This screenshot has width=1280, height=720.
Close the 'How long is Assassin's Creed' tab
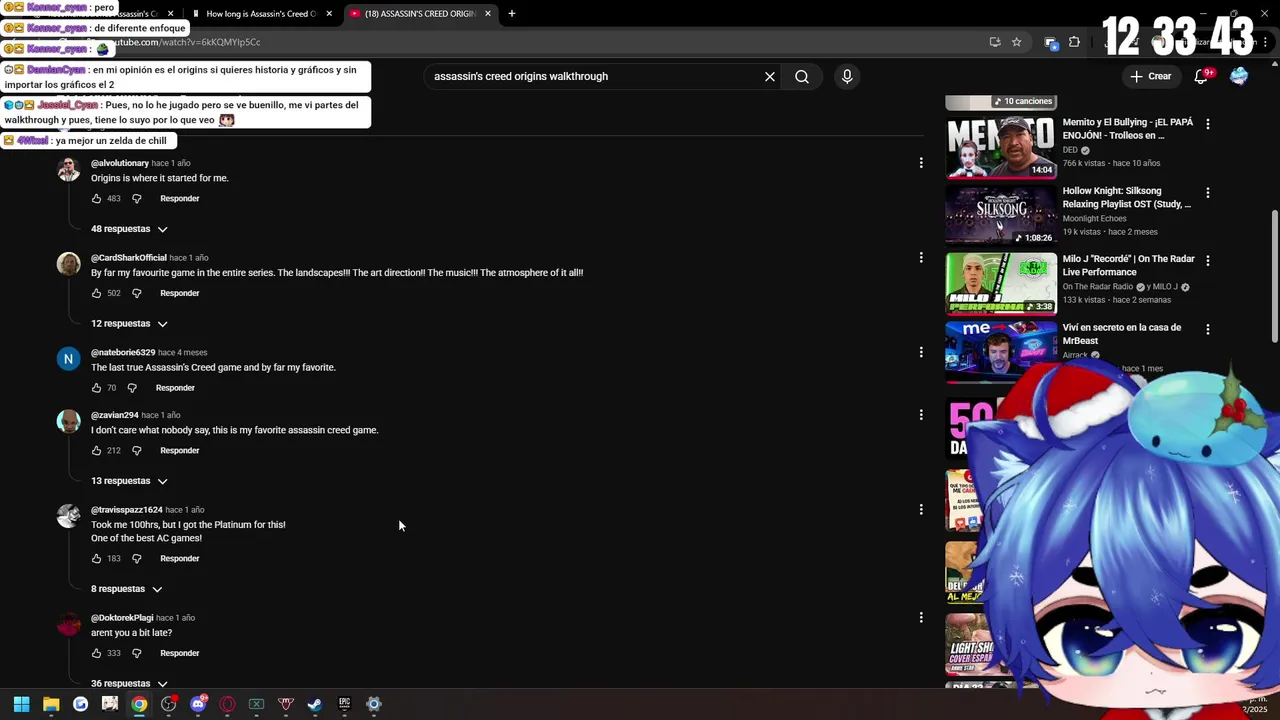pyautogui.click(x=329, y=14)
